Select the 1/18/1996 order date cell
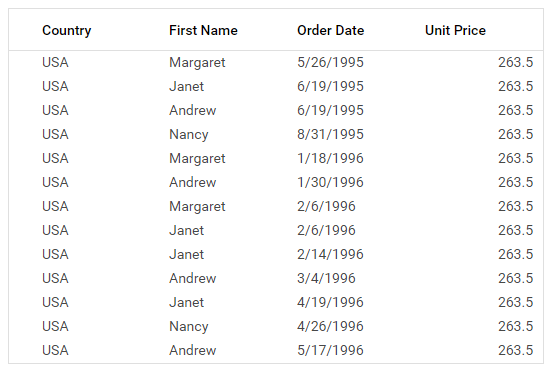Image resolution: width=551 pixels, height=371 pixels. click(330, 158)
